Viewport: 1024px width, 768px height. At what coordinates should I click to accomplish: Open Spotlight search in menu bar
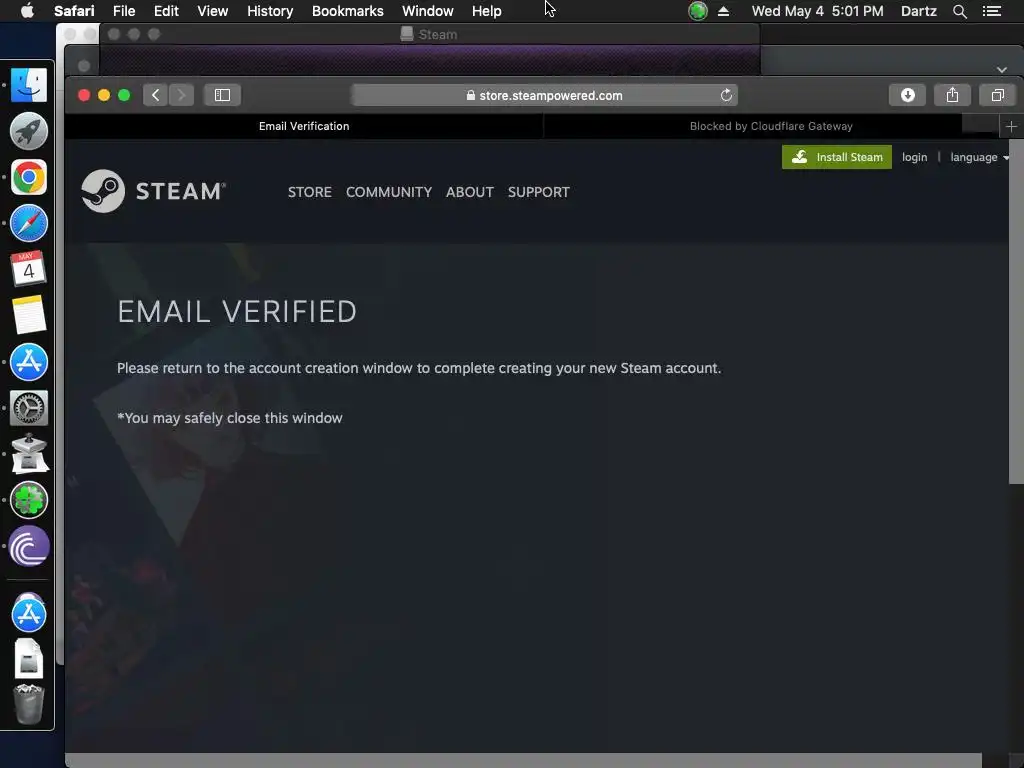959,11
